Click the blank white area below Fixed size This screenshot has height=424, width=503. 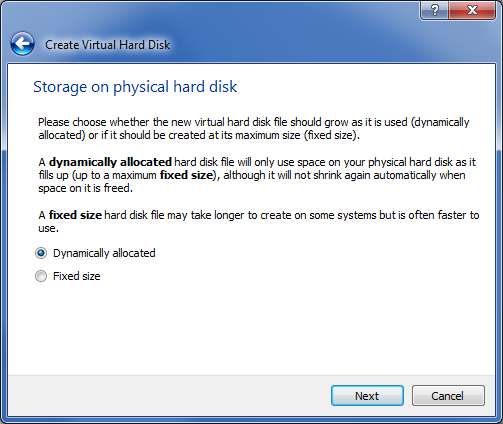[252, 328]
